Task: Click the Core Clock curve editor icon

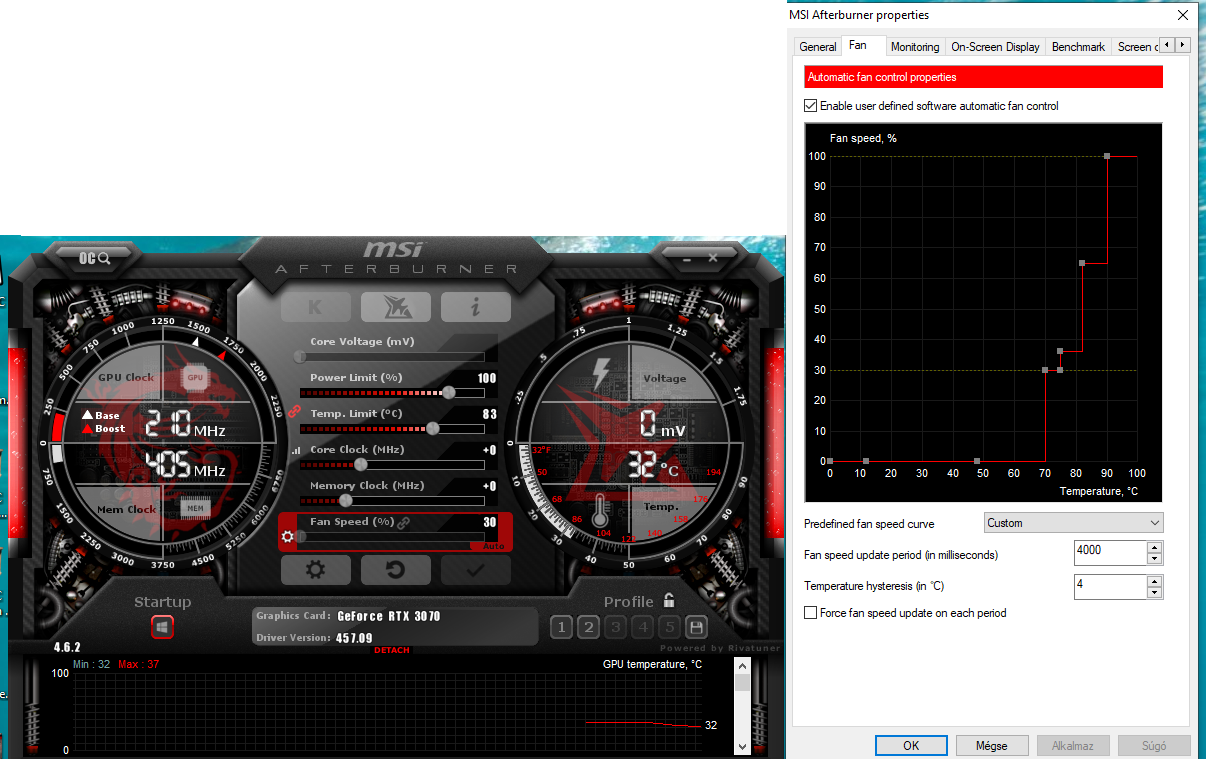Action: coord(295,451)
